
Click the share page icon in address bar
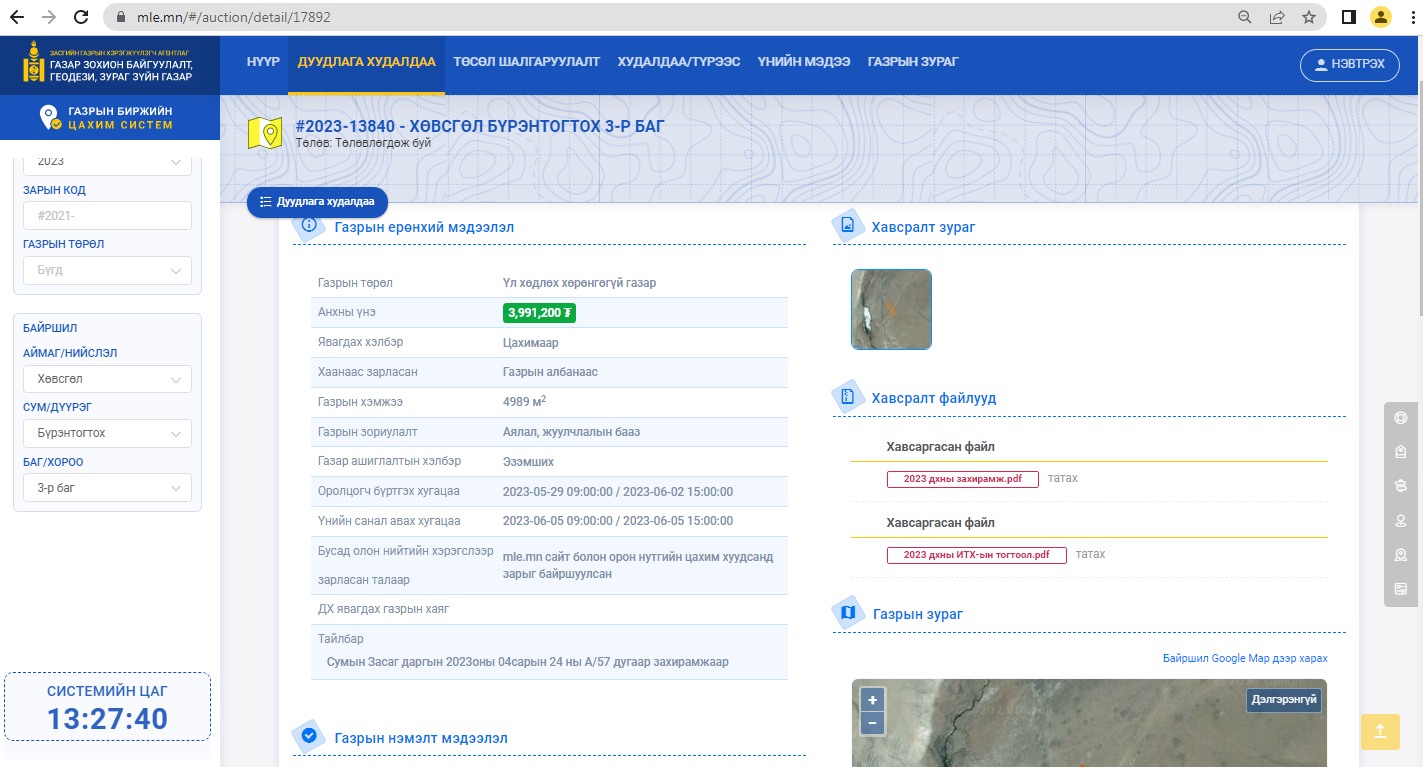(1277, 17)
